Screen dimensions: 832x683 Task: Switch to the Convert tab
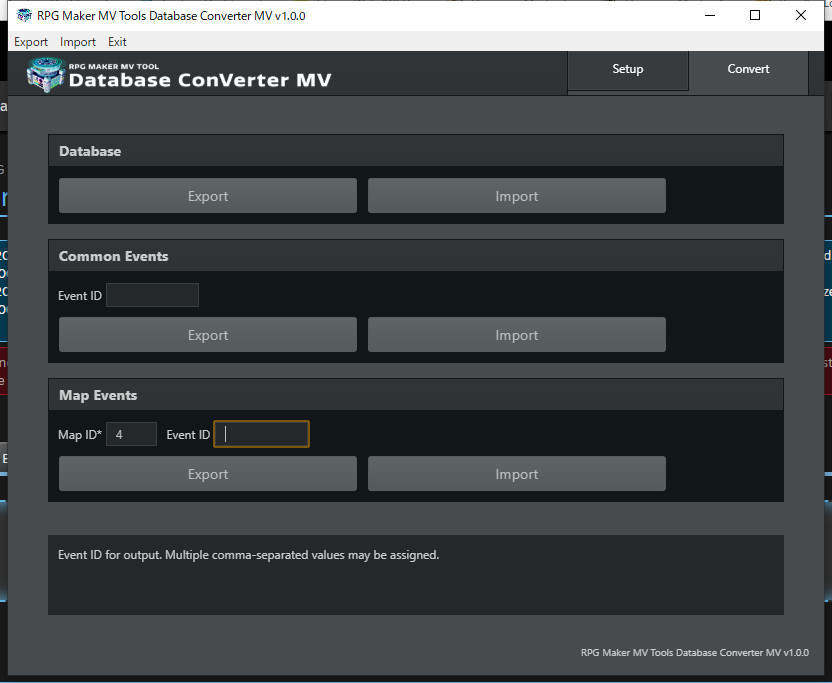tap(748, 69)
